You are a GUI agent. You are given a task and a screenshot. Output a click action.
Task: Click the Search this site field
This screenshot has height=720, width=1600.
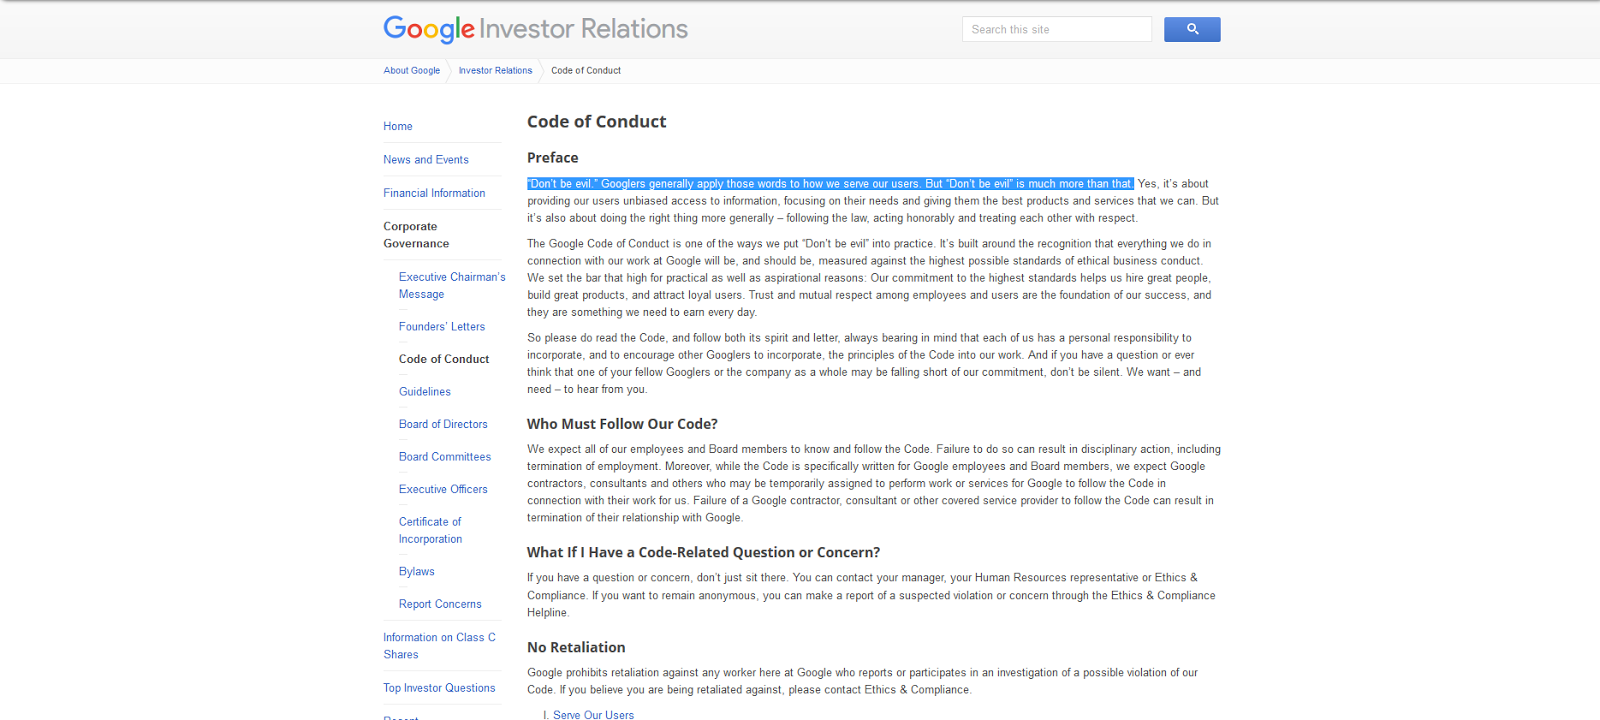click(x=1056, y=29)
